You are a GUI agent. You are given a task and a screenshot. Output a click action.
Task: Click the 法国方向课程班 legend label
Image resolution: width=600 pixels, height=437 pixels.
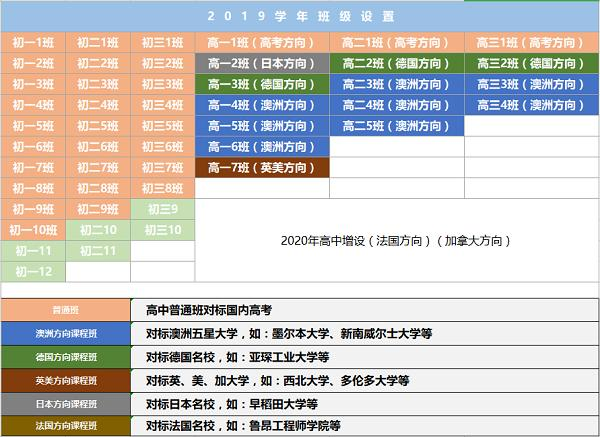65,425
